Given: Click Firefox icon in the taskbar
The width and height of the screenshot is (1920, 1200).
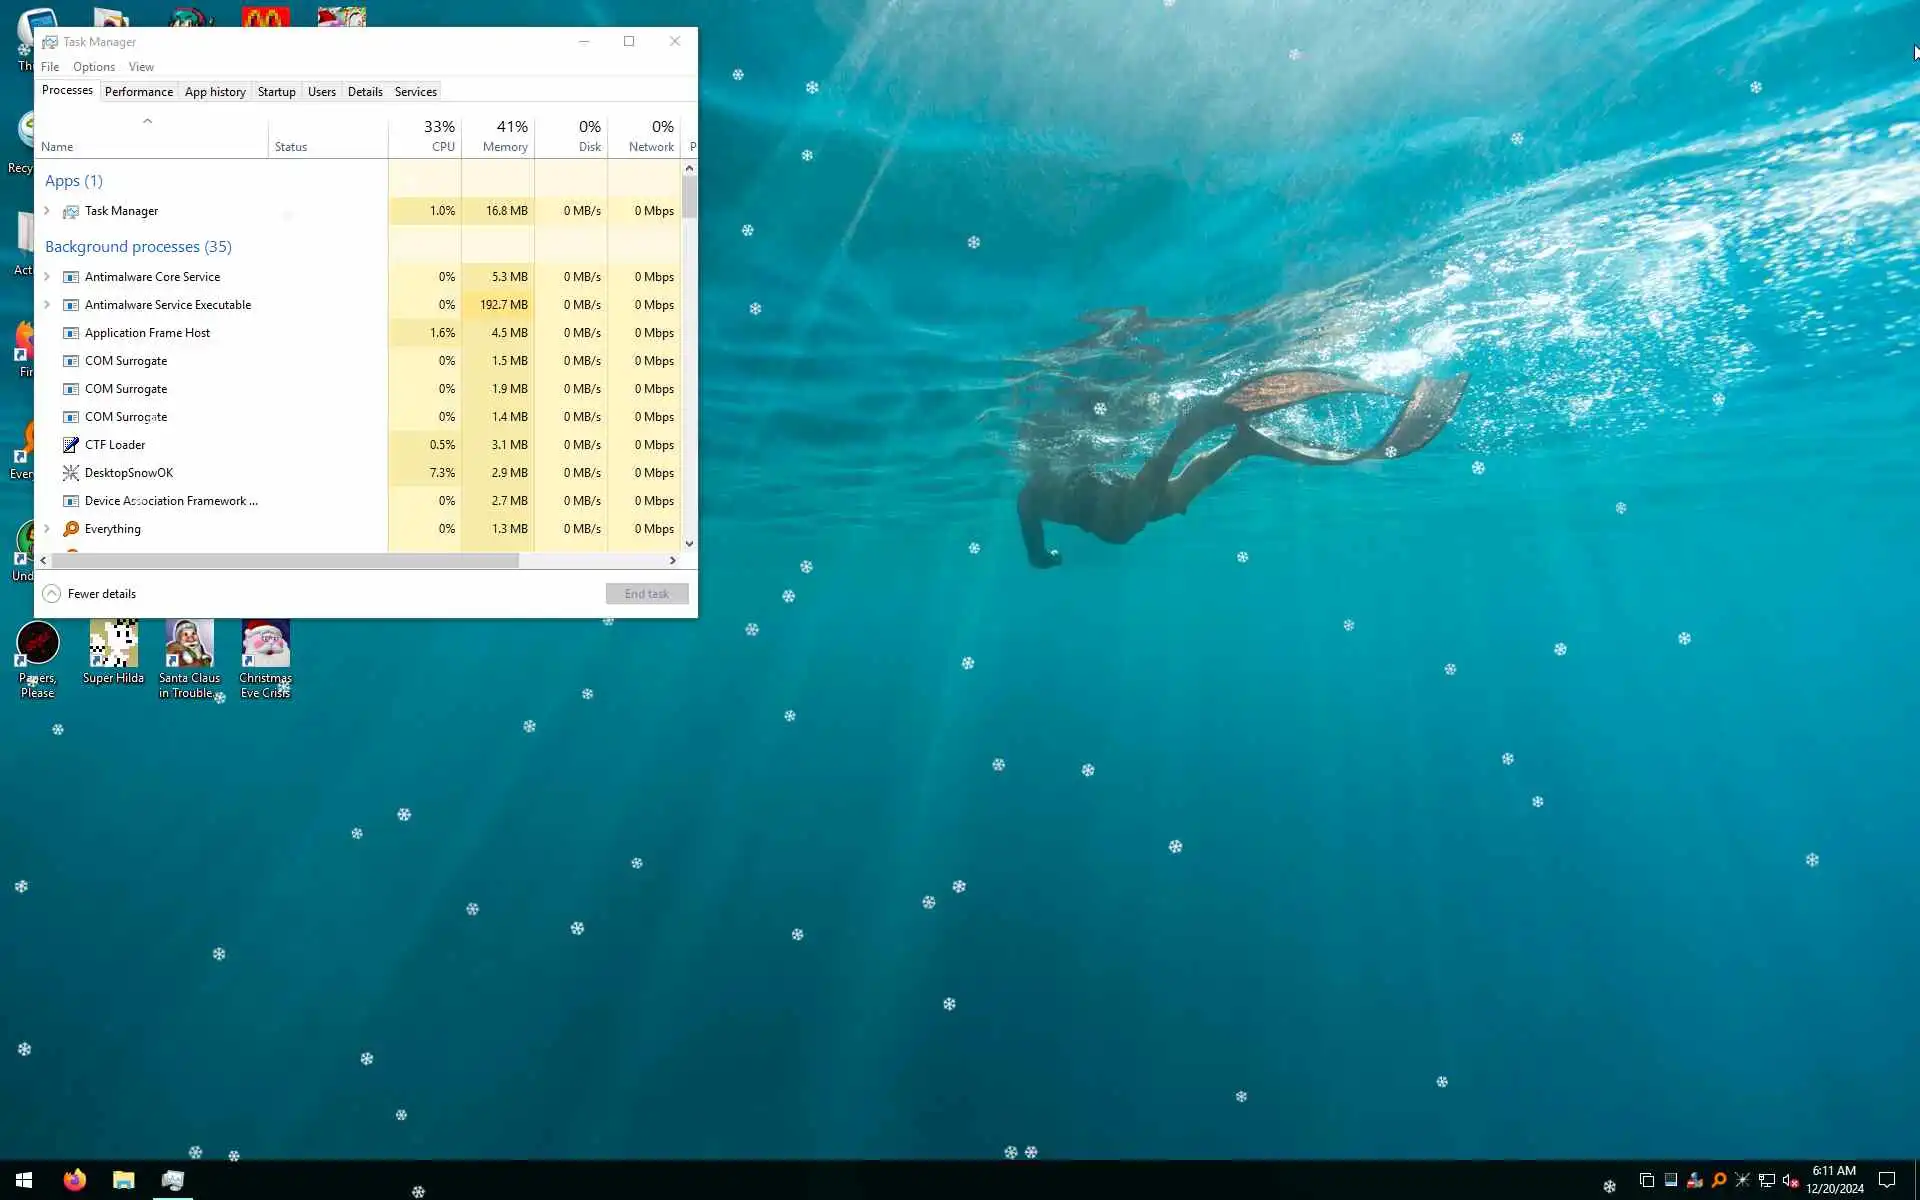Looking at the screenshot, I should click(x=75, y=1180).
